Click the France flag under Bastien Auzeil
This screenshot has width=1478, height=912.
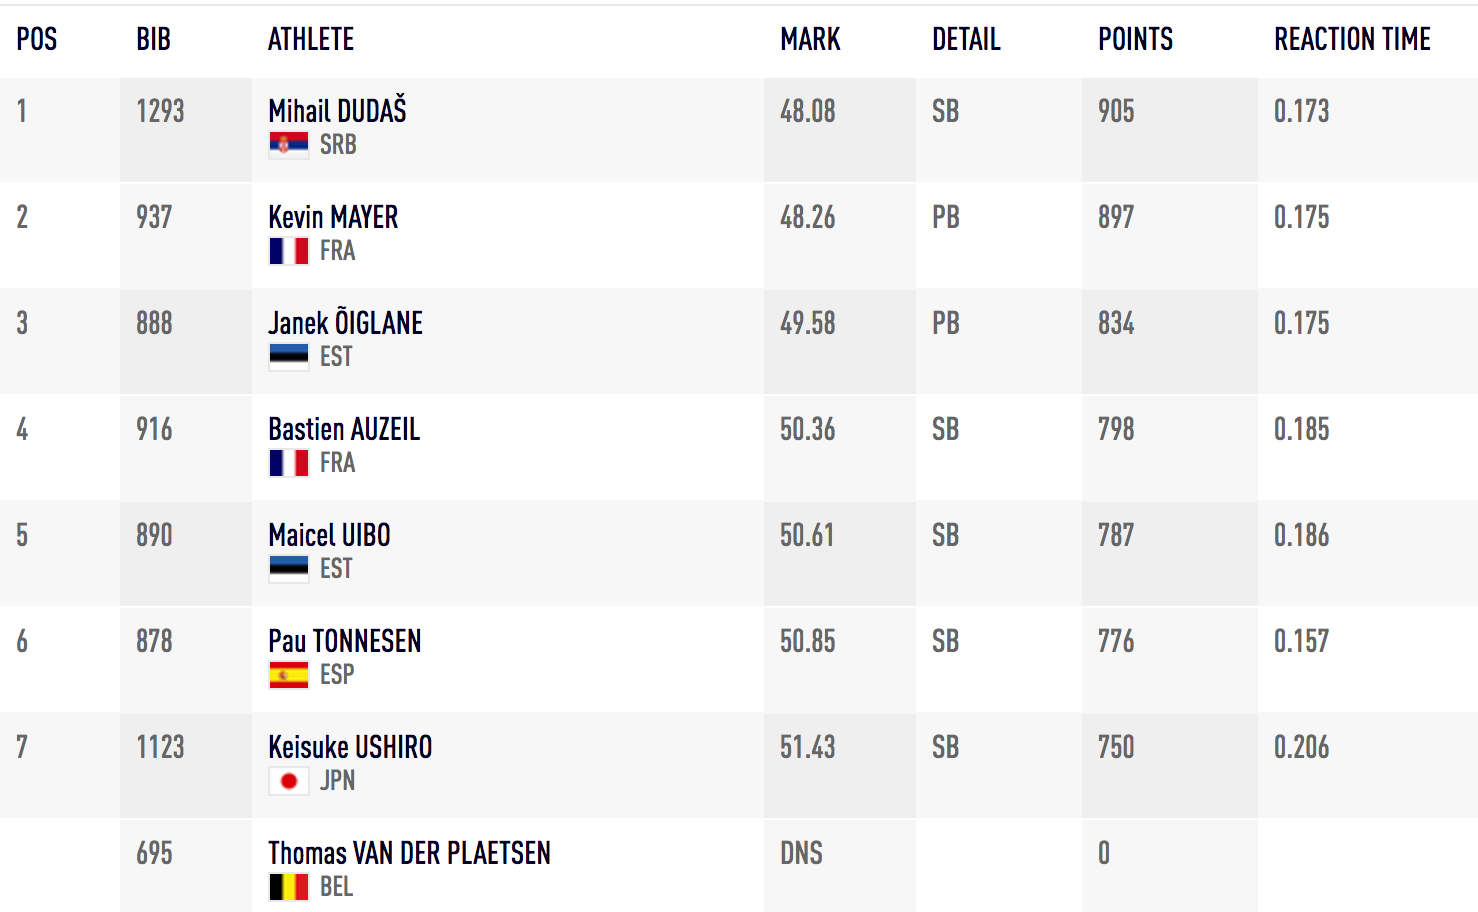coord(288,463)
